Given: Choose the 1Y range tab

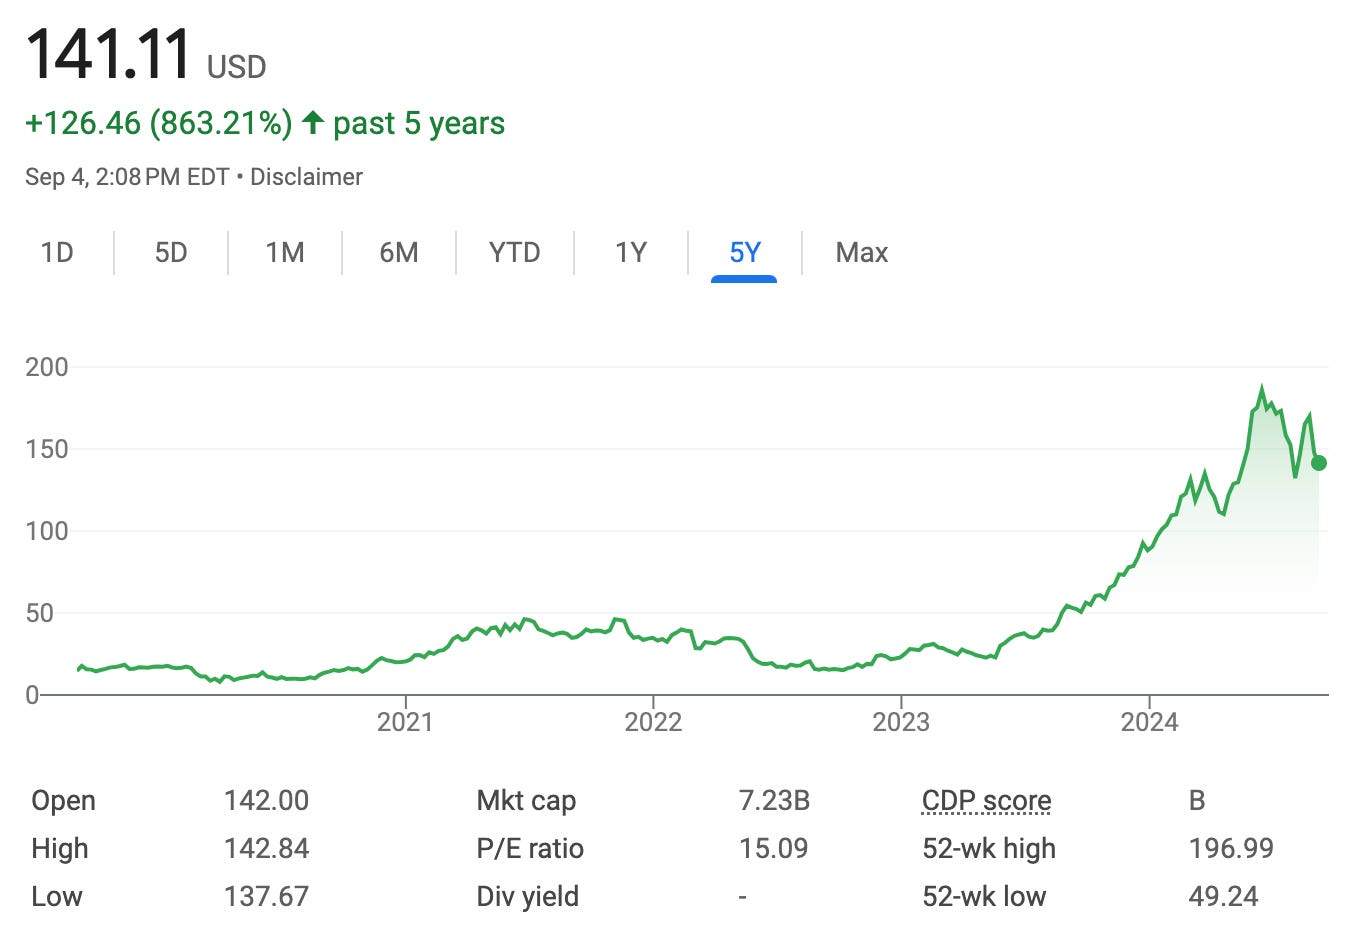Looking at the screenshot, I should point(631,252).
